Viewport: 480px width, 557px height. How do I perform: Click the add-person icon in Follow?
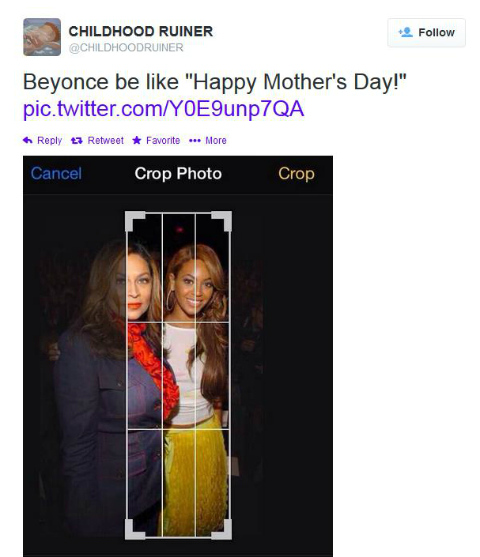click(405, 32)
